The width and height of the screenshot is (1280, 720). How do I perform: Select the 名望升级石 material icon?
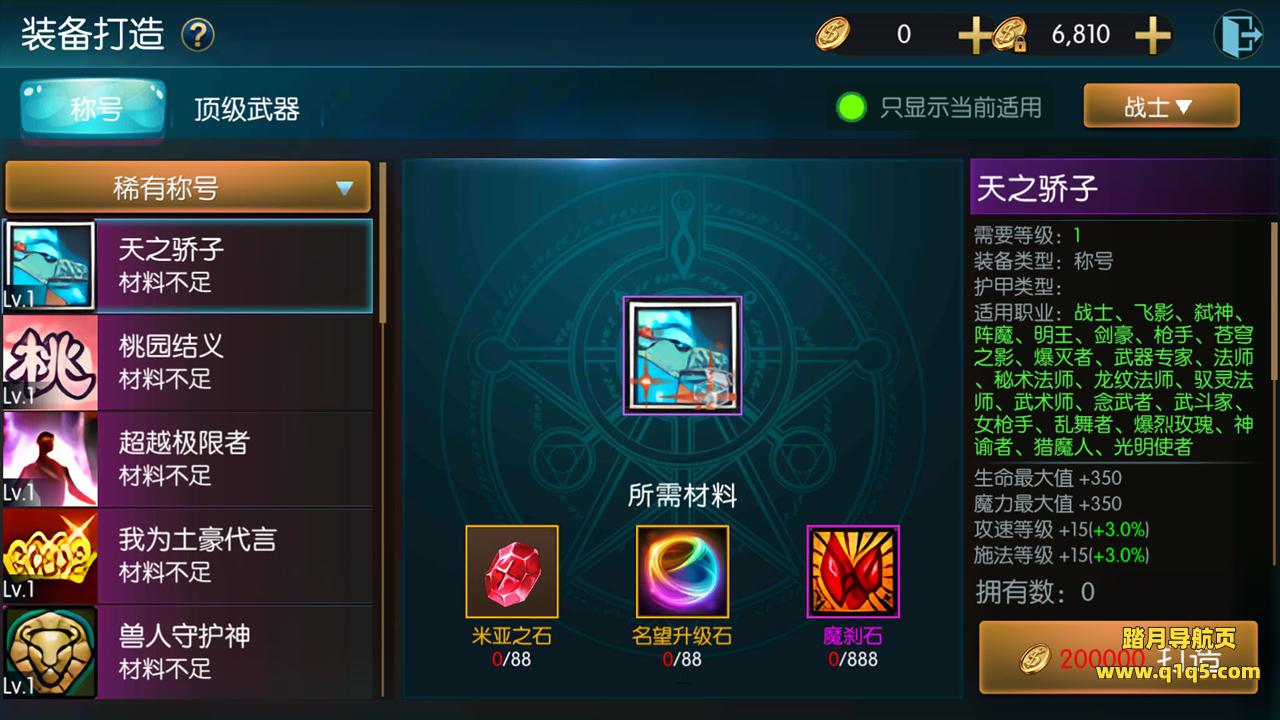coord(682,571)
